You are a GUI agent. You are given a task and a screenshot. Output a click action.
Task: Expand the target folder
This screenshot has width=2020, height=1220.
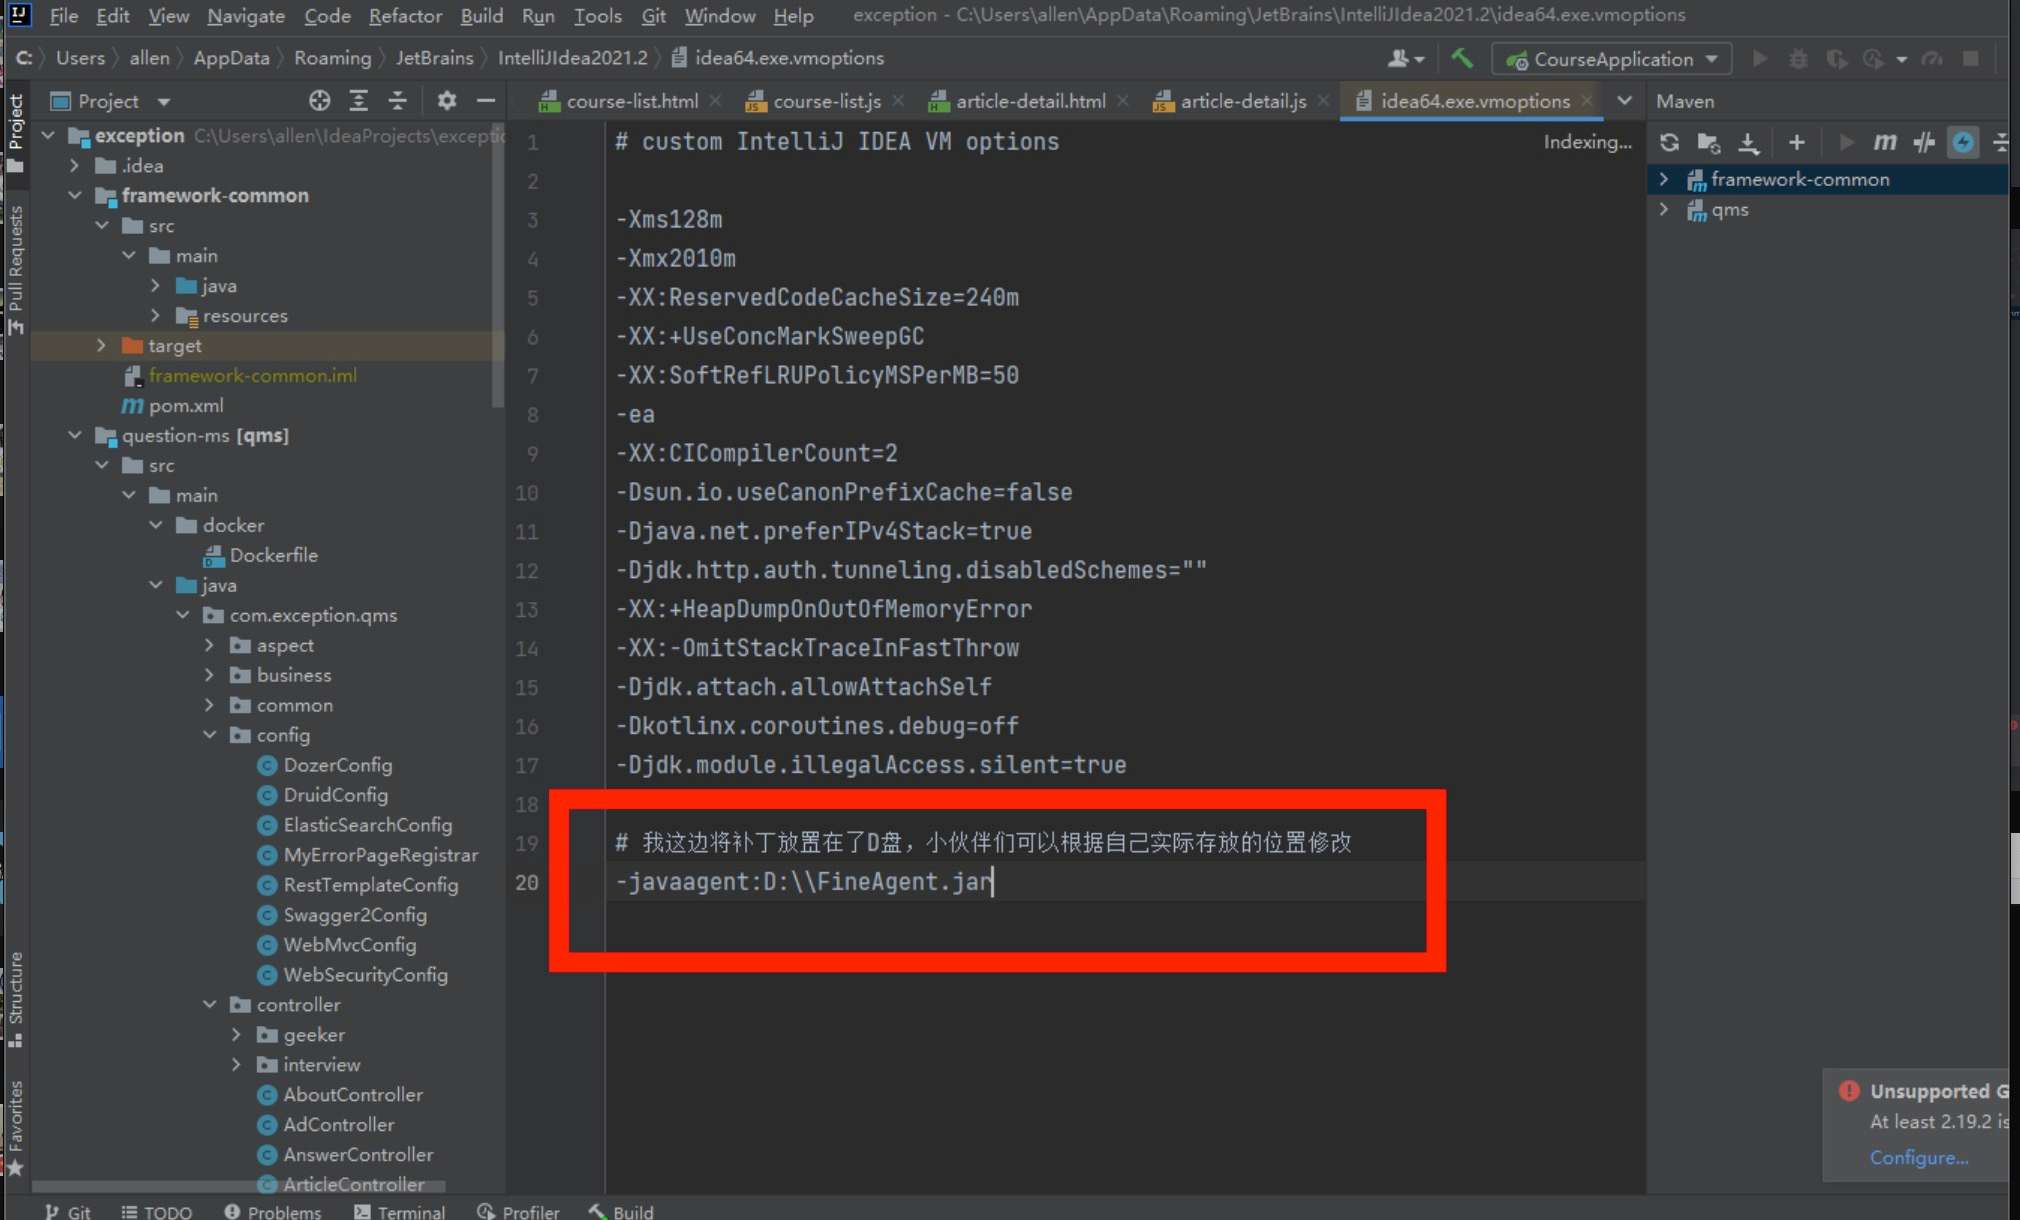(102, 345)
